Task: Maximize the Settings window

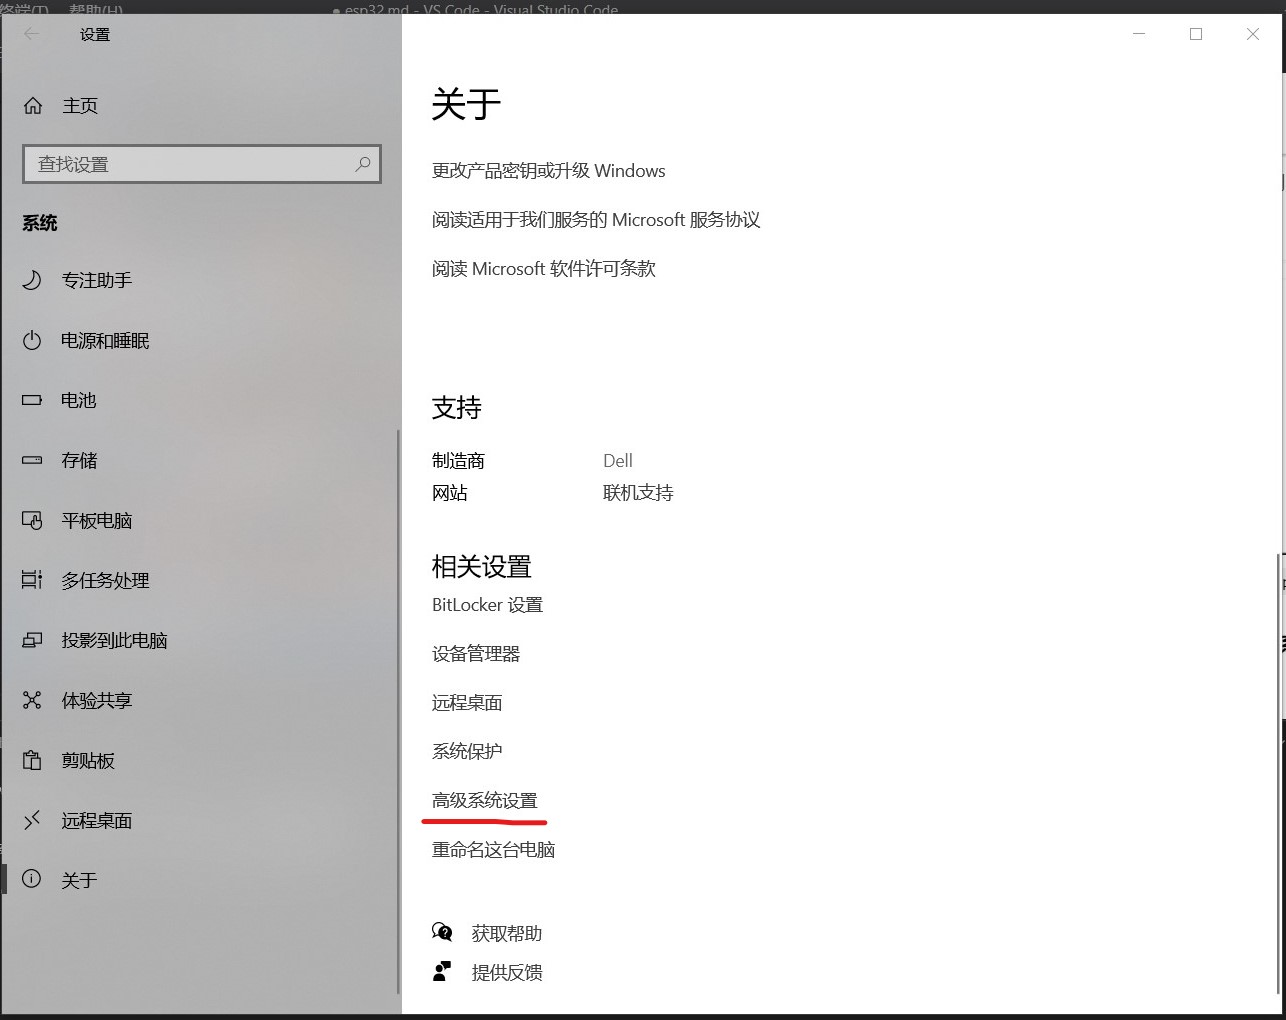Action: (x=1196, y=34)
